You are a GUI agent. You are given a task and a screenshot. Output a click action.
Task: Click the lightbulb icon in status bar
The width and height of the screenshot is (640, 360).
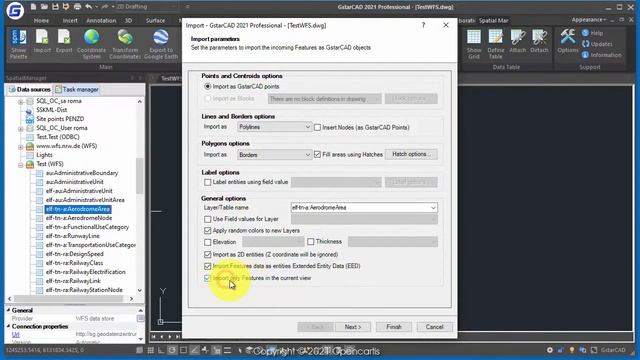pyautogui.click(x=572, y=350)
